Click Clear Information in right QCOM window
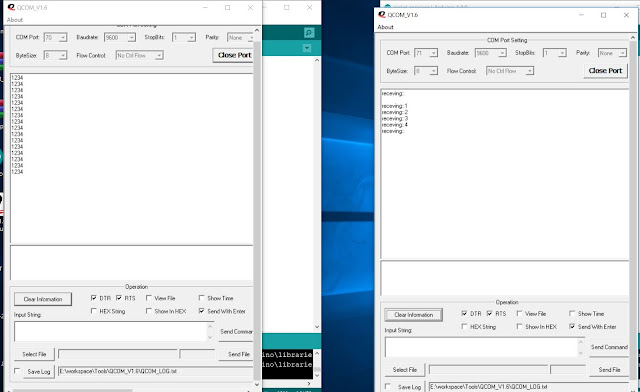 413,315
